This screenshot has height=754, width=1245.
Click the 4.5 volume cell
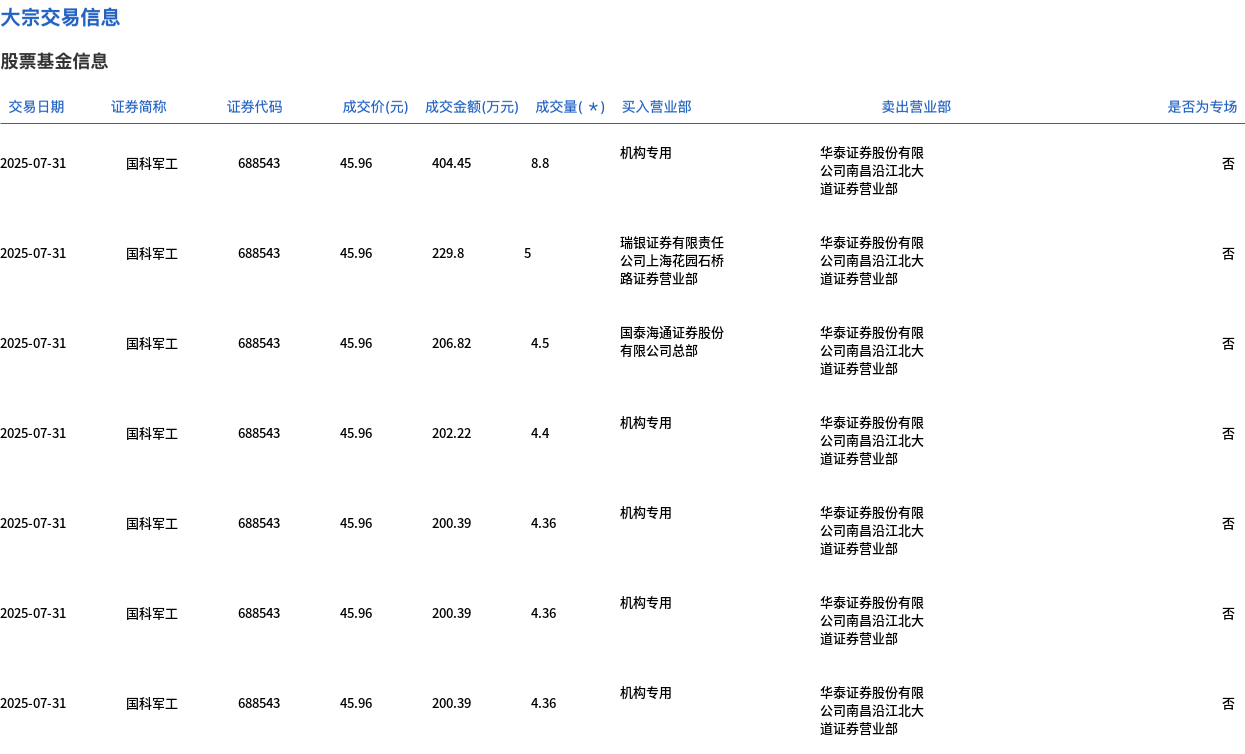coord(540,343)
